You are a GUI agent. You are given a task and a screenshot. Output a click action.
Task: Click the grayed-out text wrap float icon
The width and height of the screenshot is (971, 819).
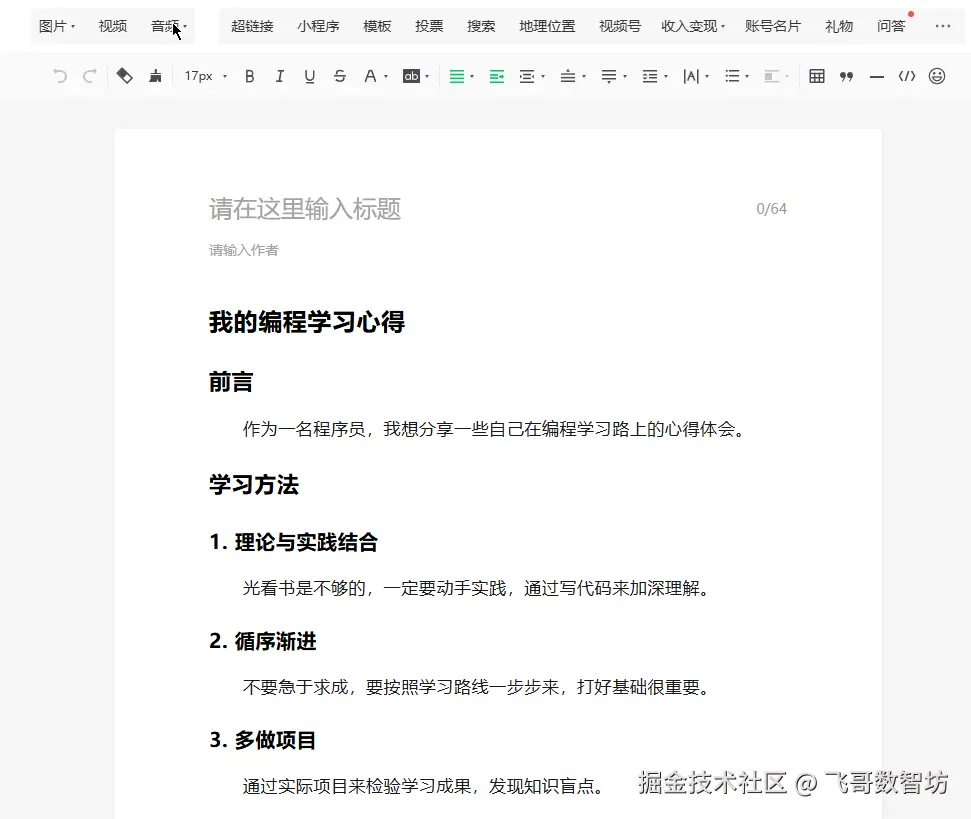[x=771, y=76]
